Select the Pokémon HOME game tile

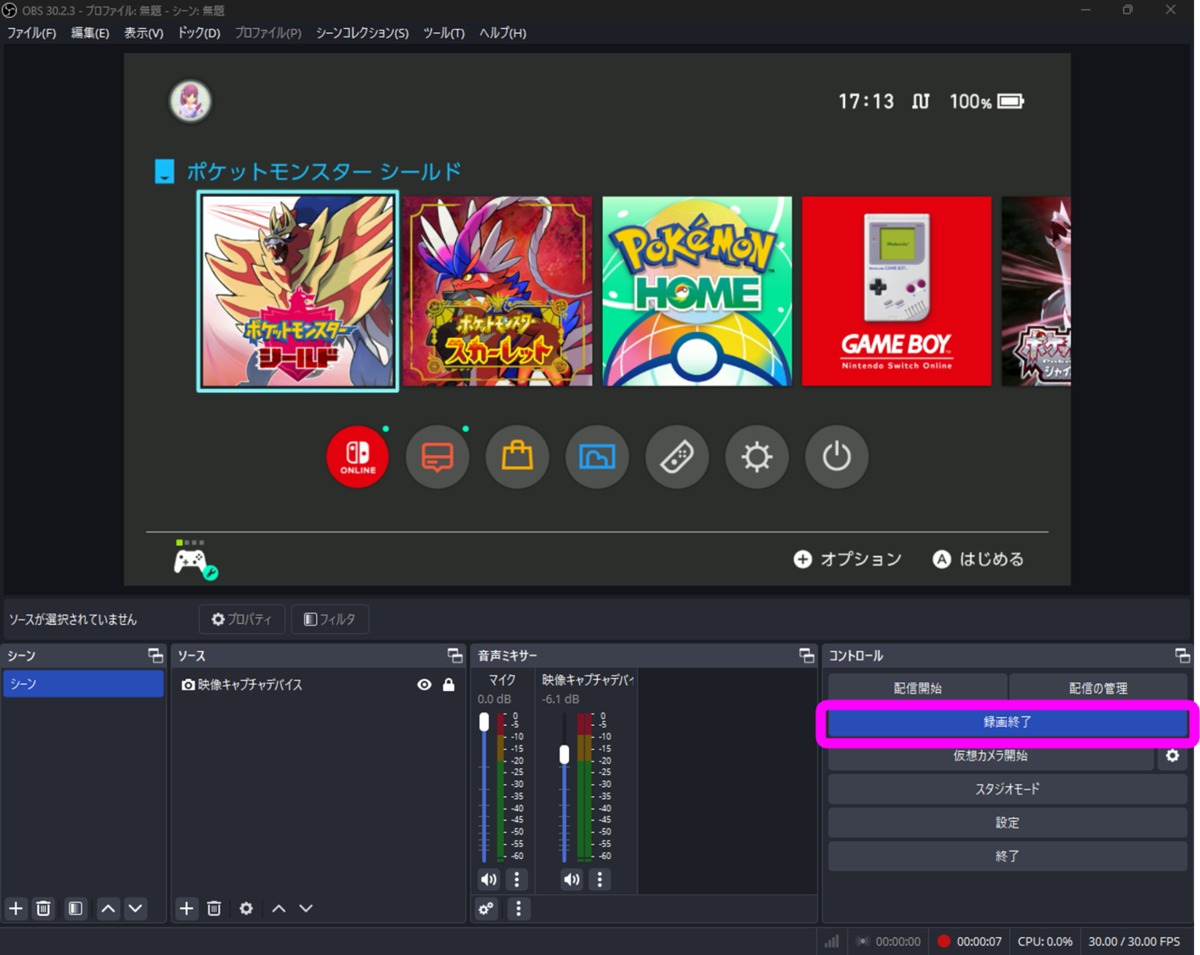pyautogui.click(x=697, y=291)
